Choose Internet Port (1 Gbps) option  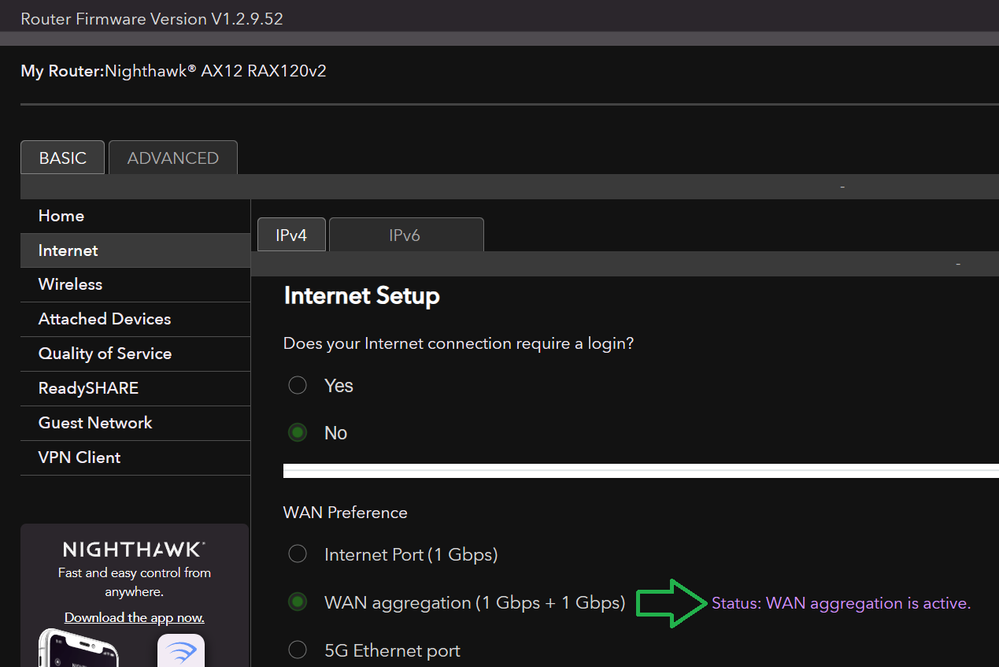pyautogui.click(x=298, y=554)
